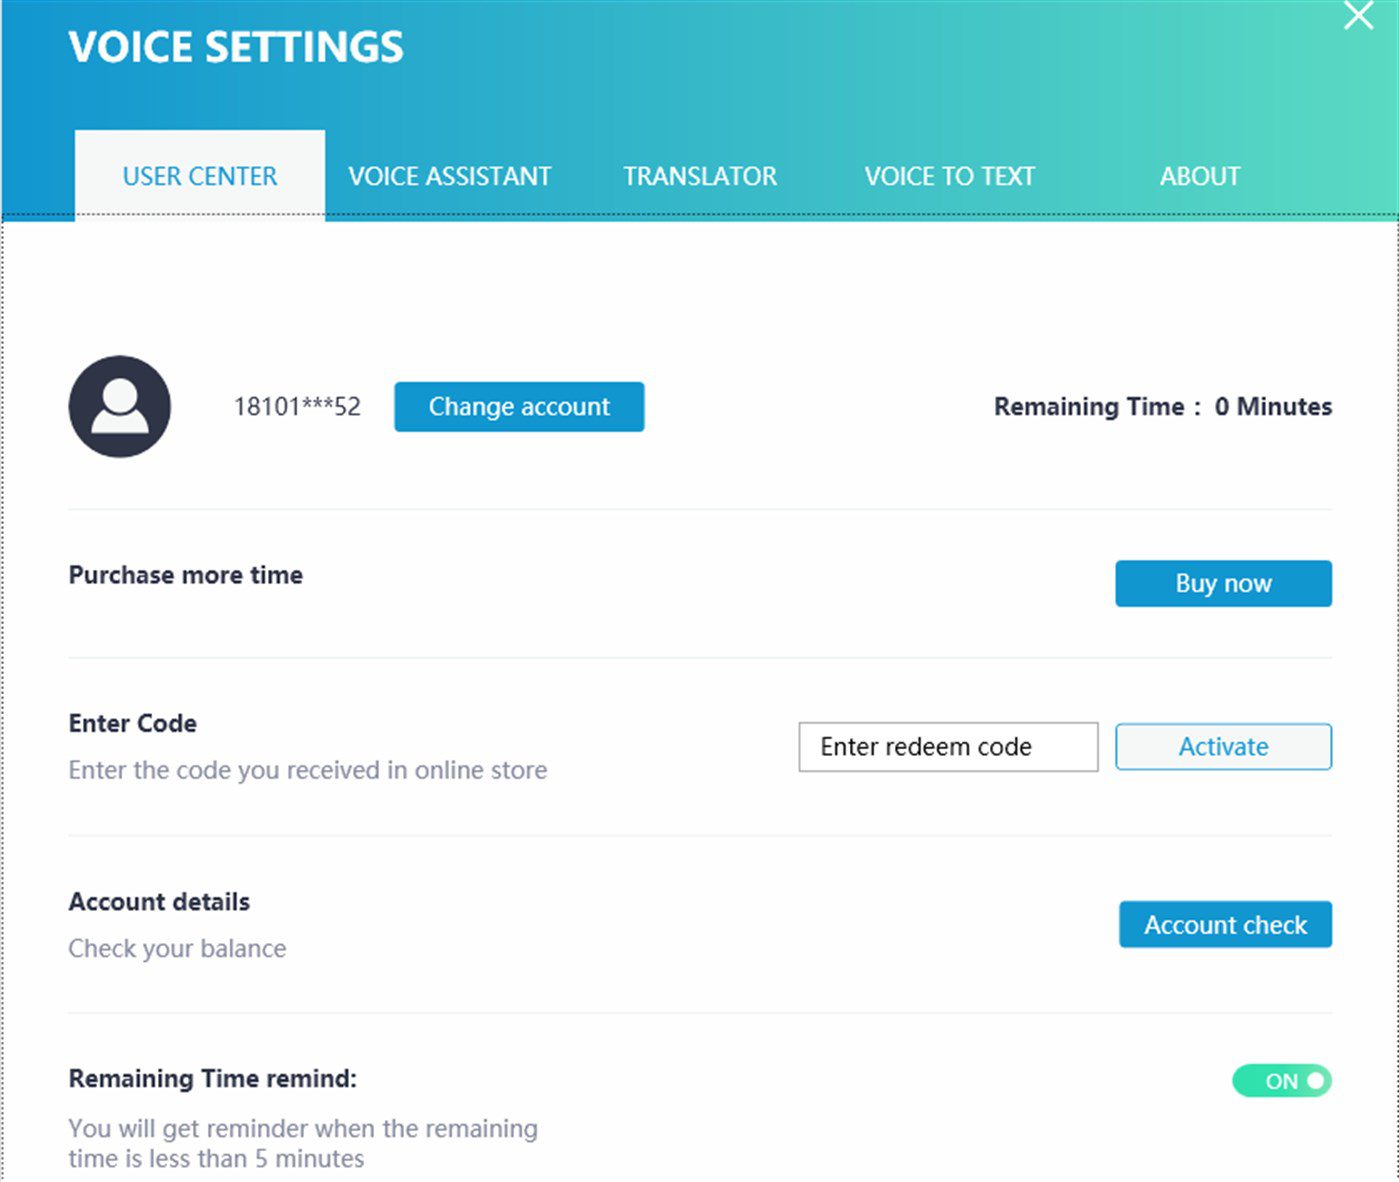Open the User Center tab
This screenshot has height=1182, width=1399.
tap(200, 176)
